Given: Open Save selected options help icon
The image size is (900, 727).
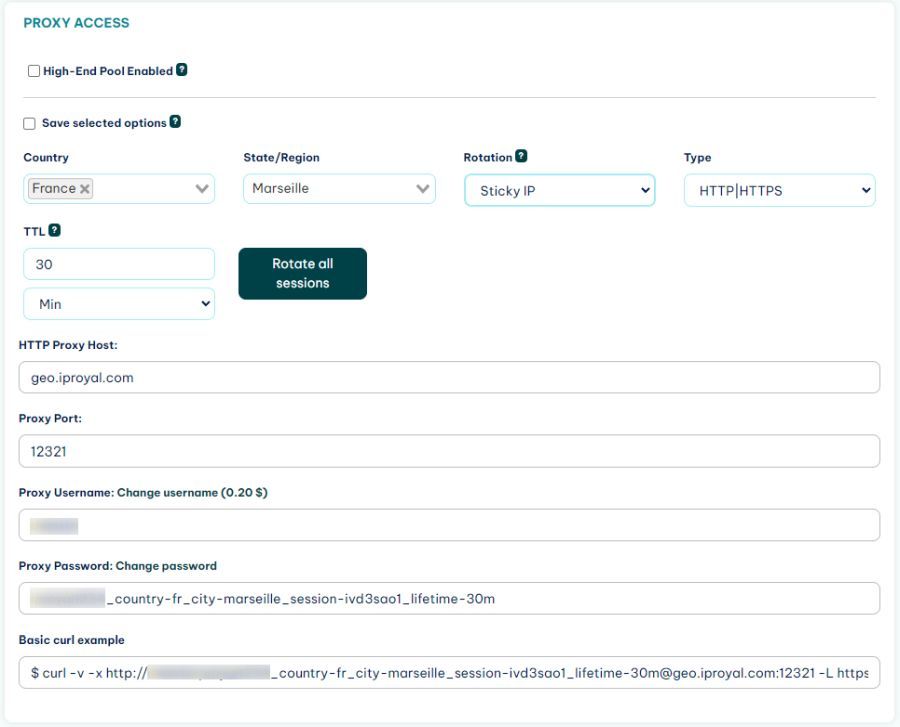Looking at the screenshot, I should (175, 122).
